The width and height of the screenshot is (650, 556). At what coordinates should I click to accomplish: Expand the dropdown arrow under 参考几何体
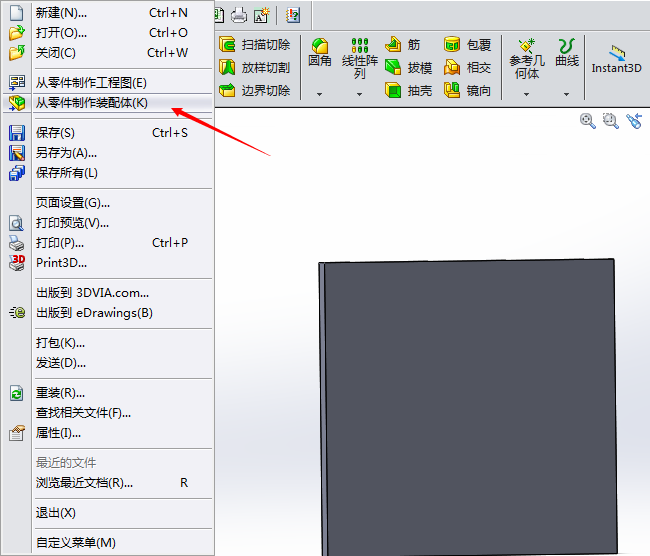point(526,95)
